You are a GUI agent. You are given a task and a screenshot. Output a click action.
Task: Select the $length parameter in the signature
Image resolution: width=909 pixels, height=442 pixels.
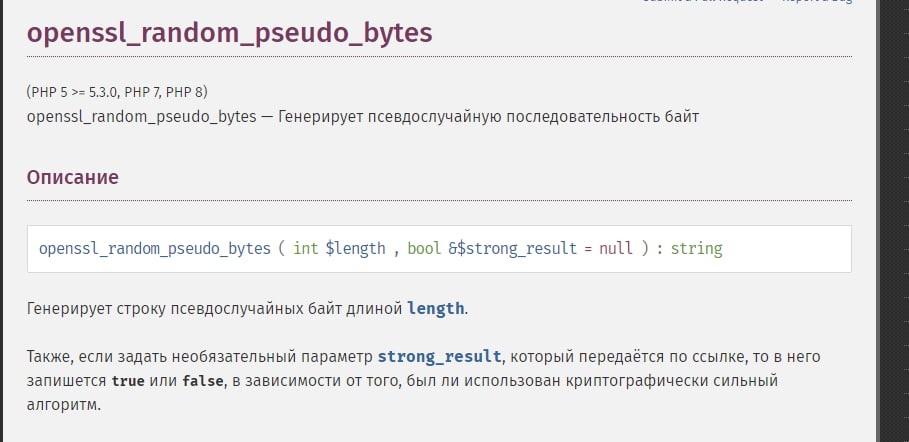click(x=355, y=248)
